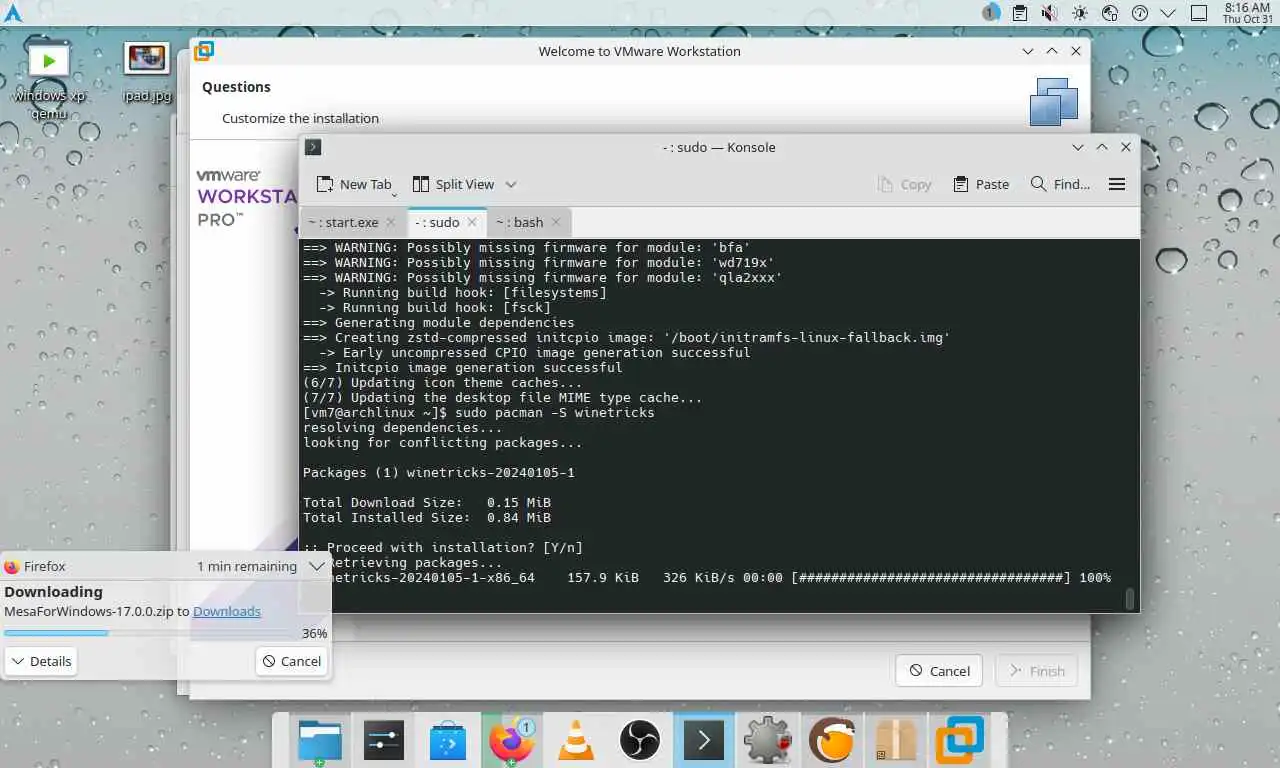Switch to the start.exe tab
Viewport: 1280px width, 768px height.
[343, 222]
